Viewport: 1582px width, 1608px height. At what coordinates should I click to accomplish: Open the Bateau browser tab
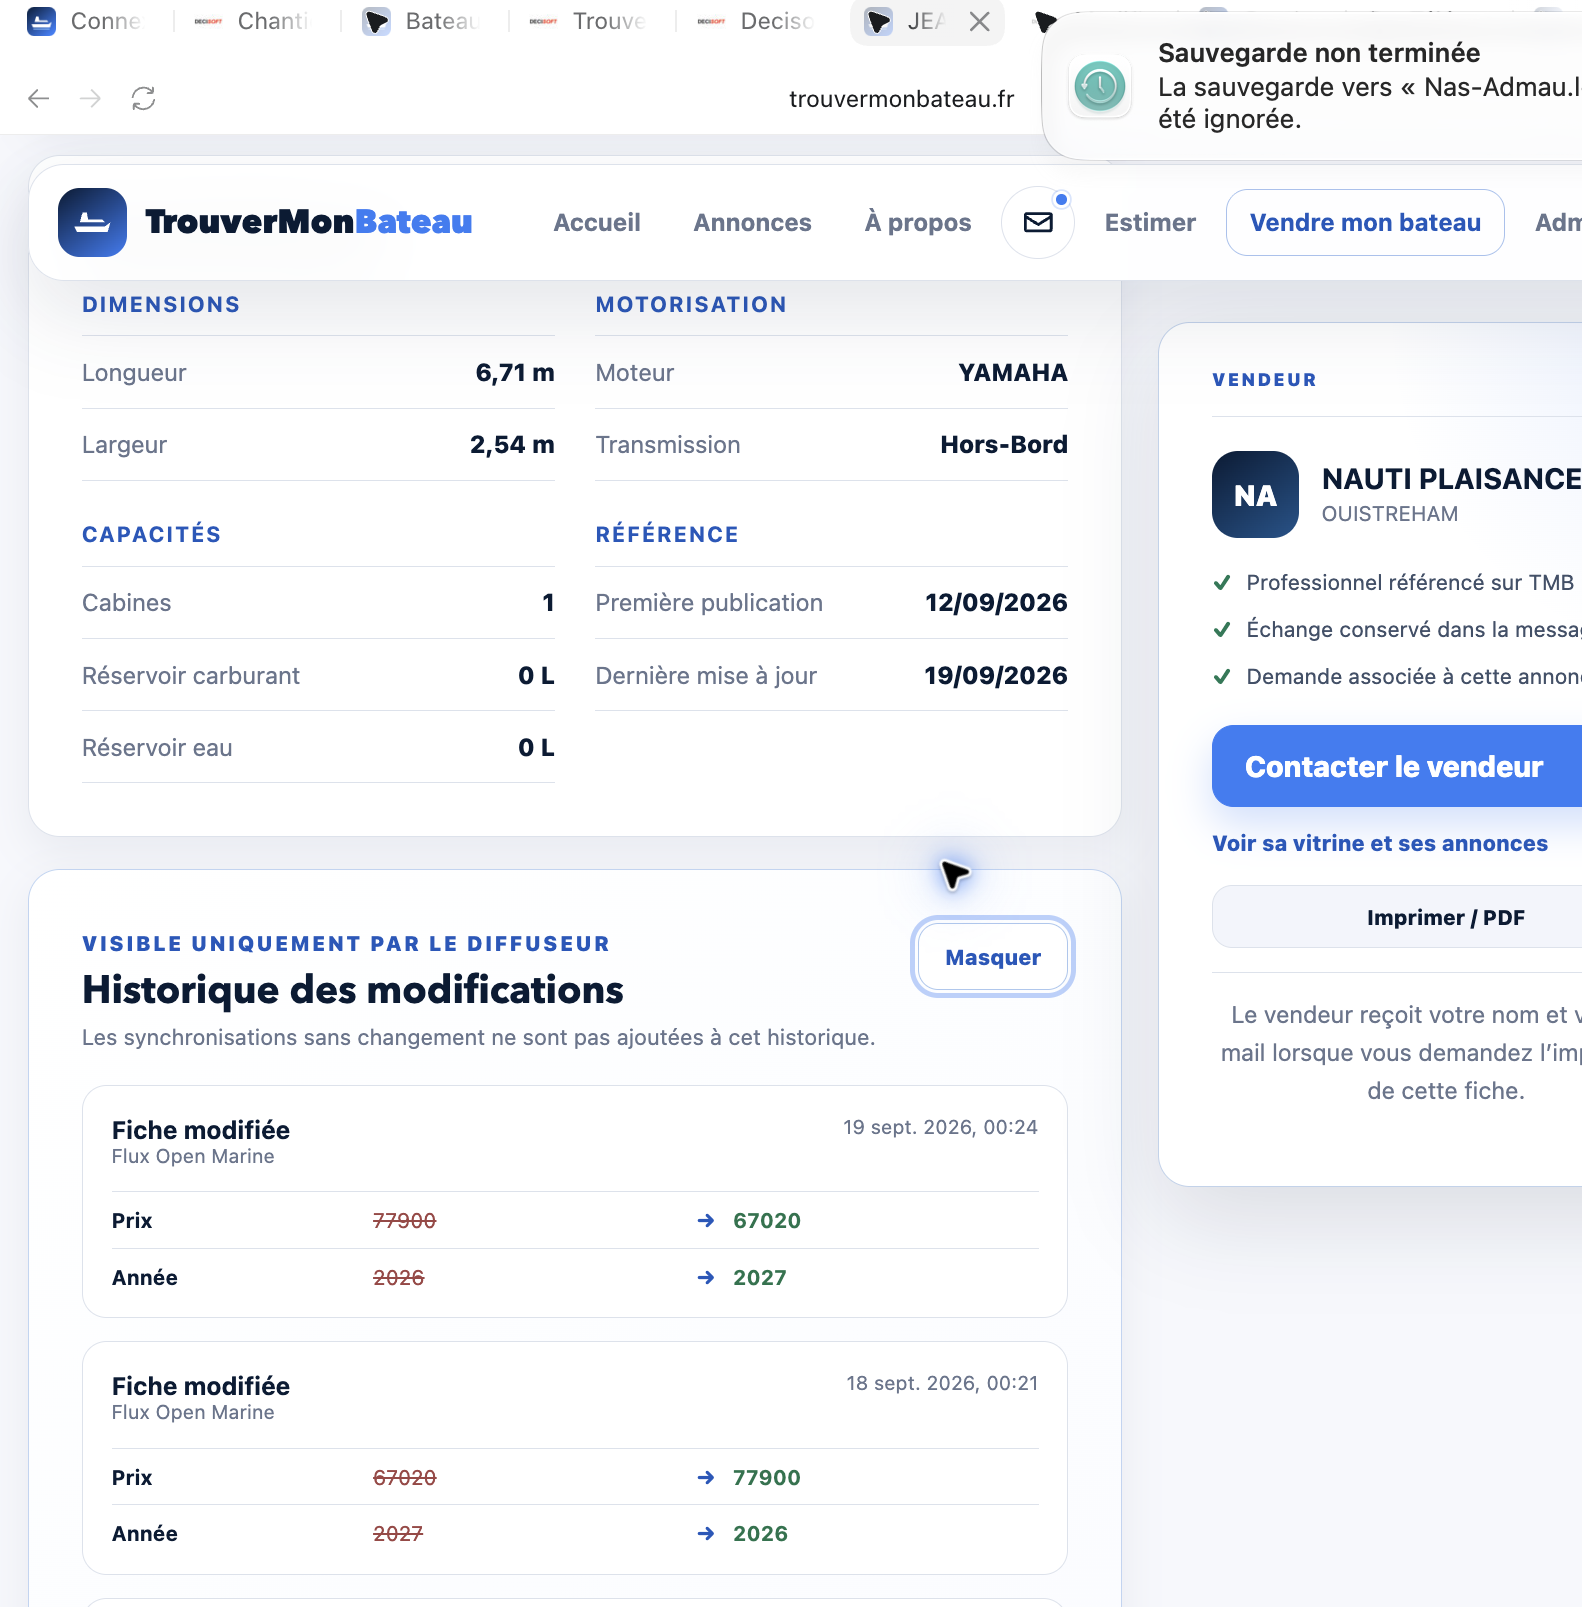(x=422, y=21)
